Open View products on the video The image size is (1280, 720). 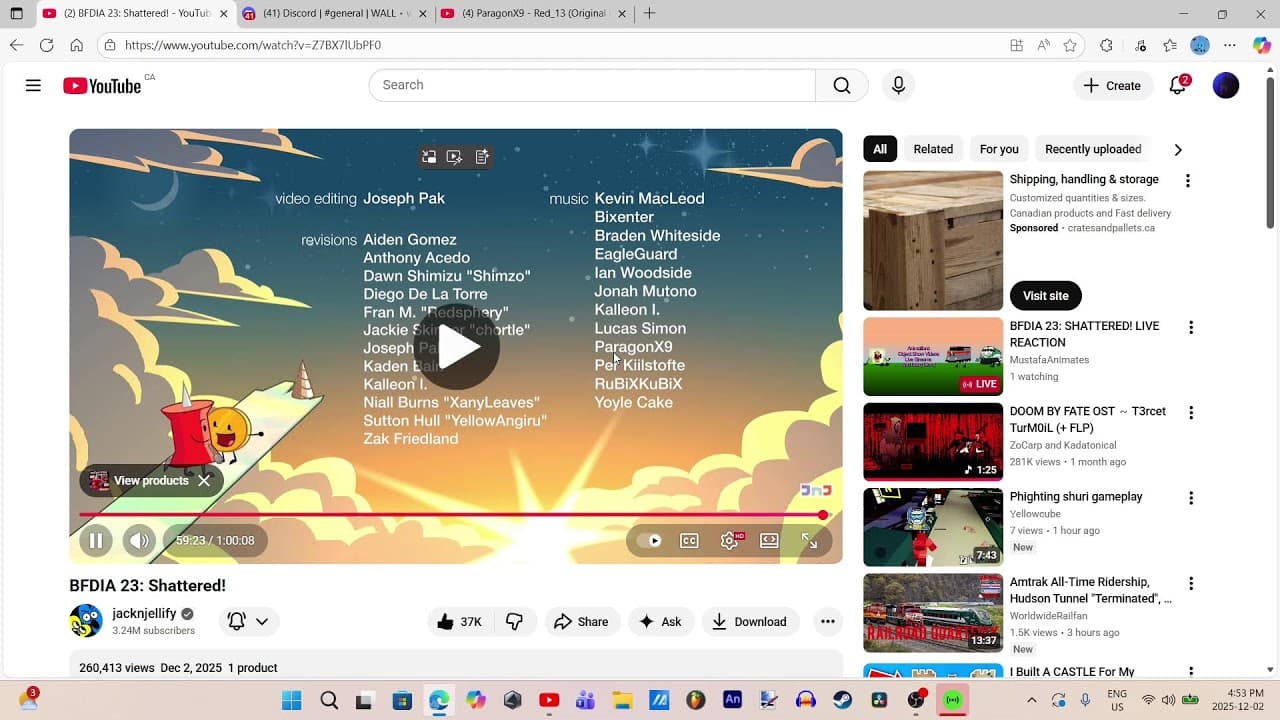(151, 480)
